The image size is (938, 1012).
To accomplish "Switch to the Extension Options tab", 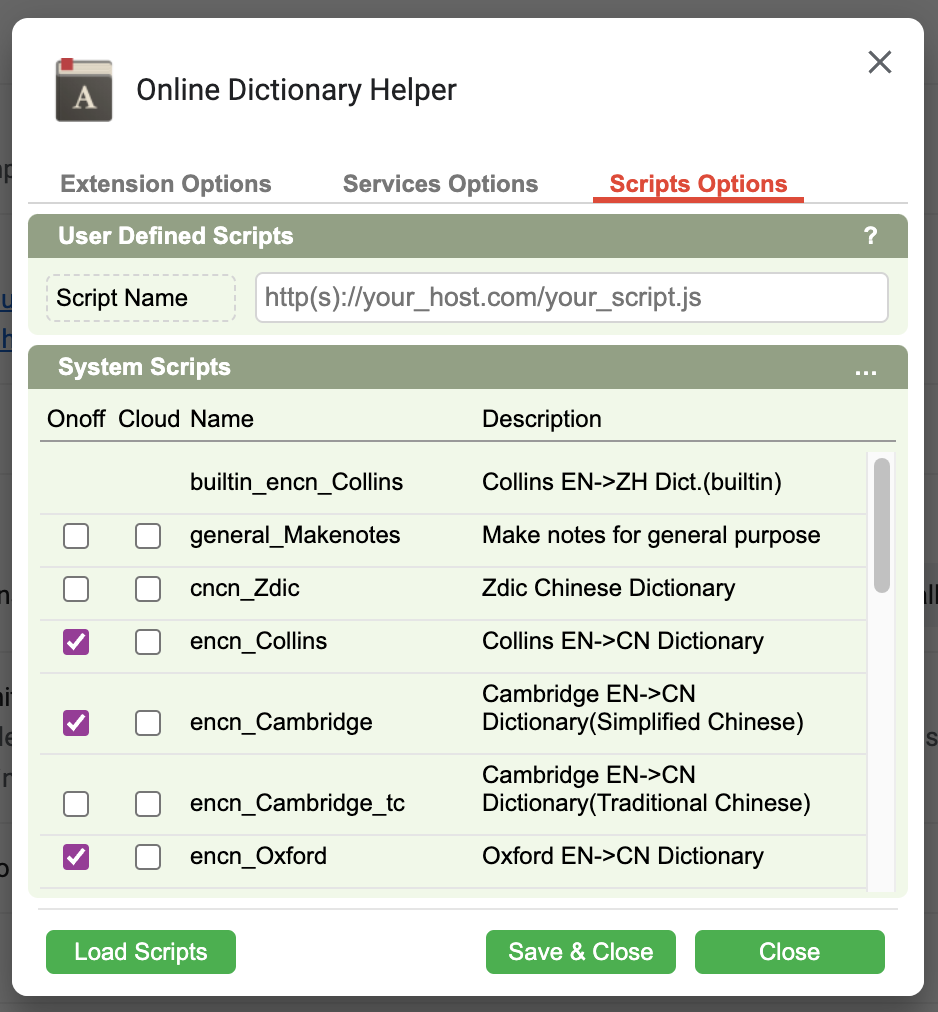I will [166, 184].
